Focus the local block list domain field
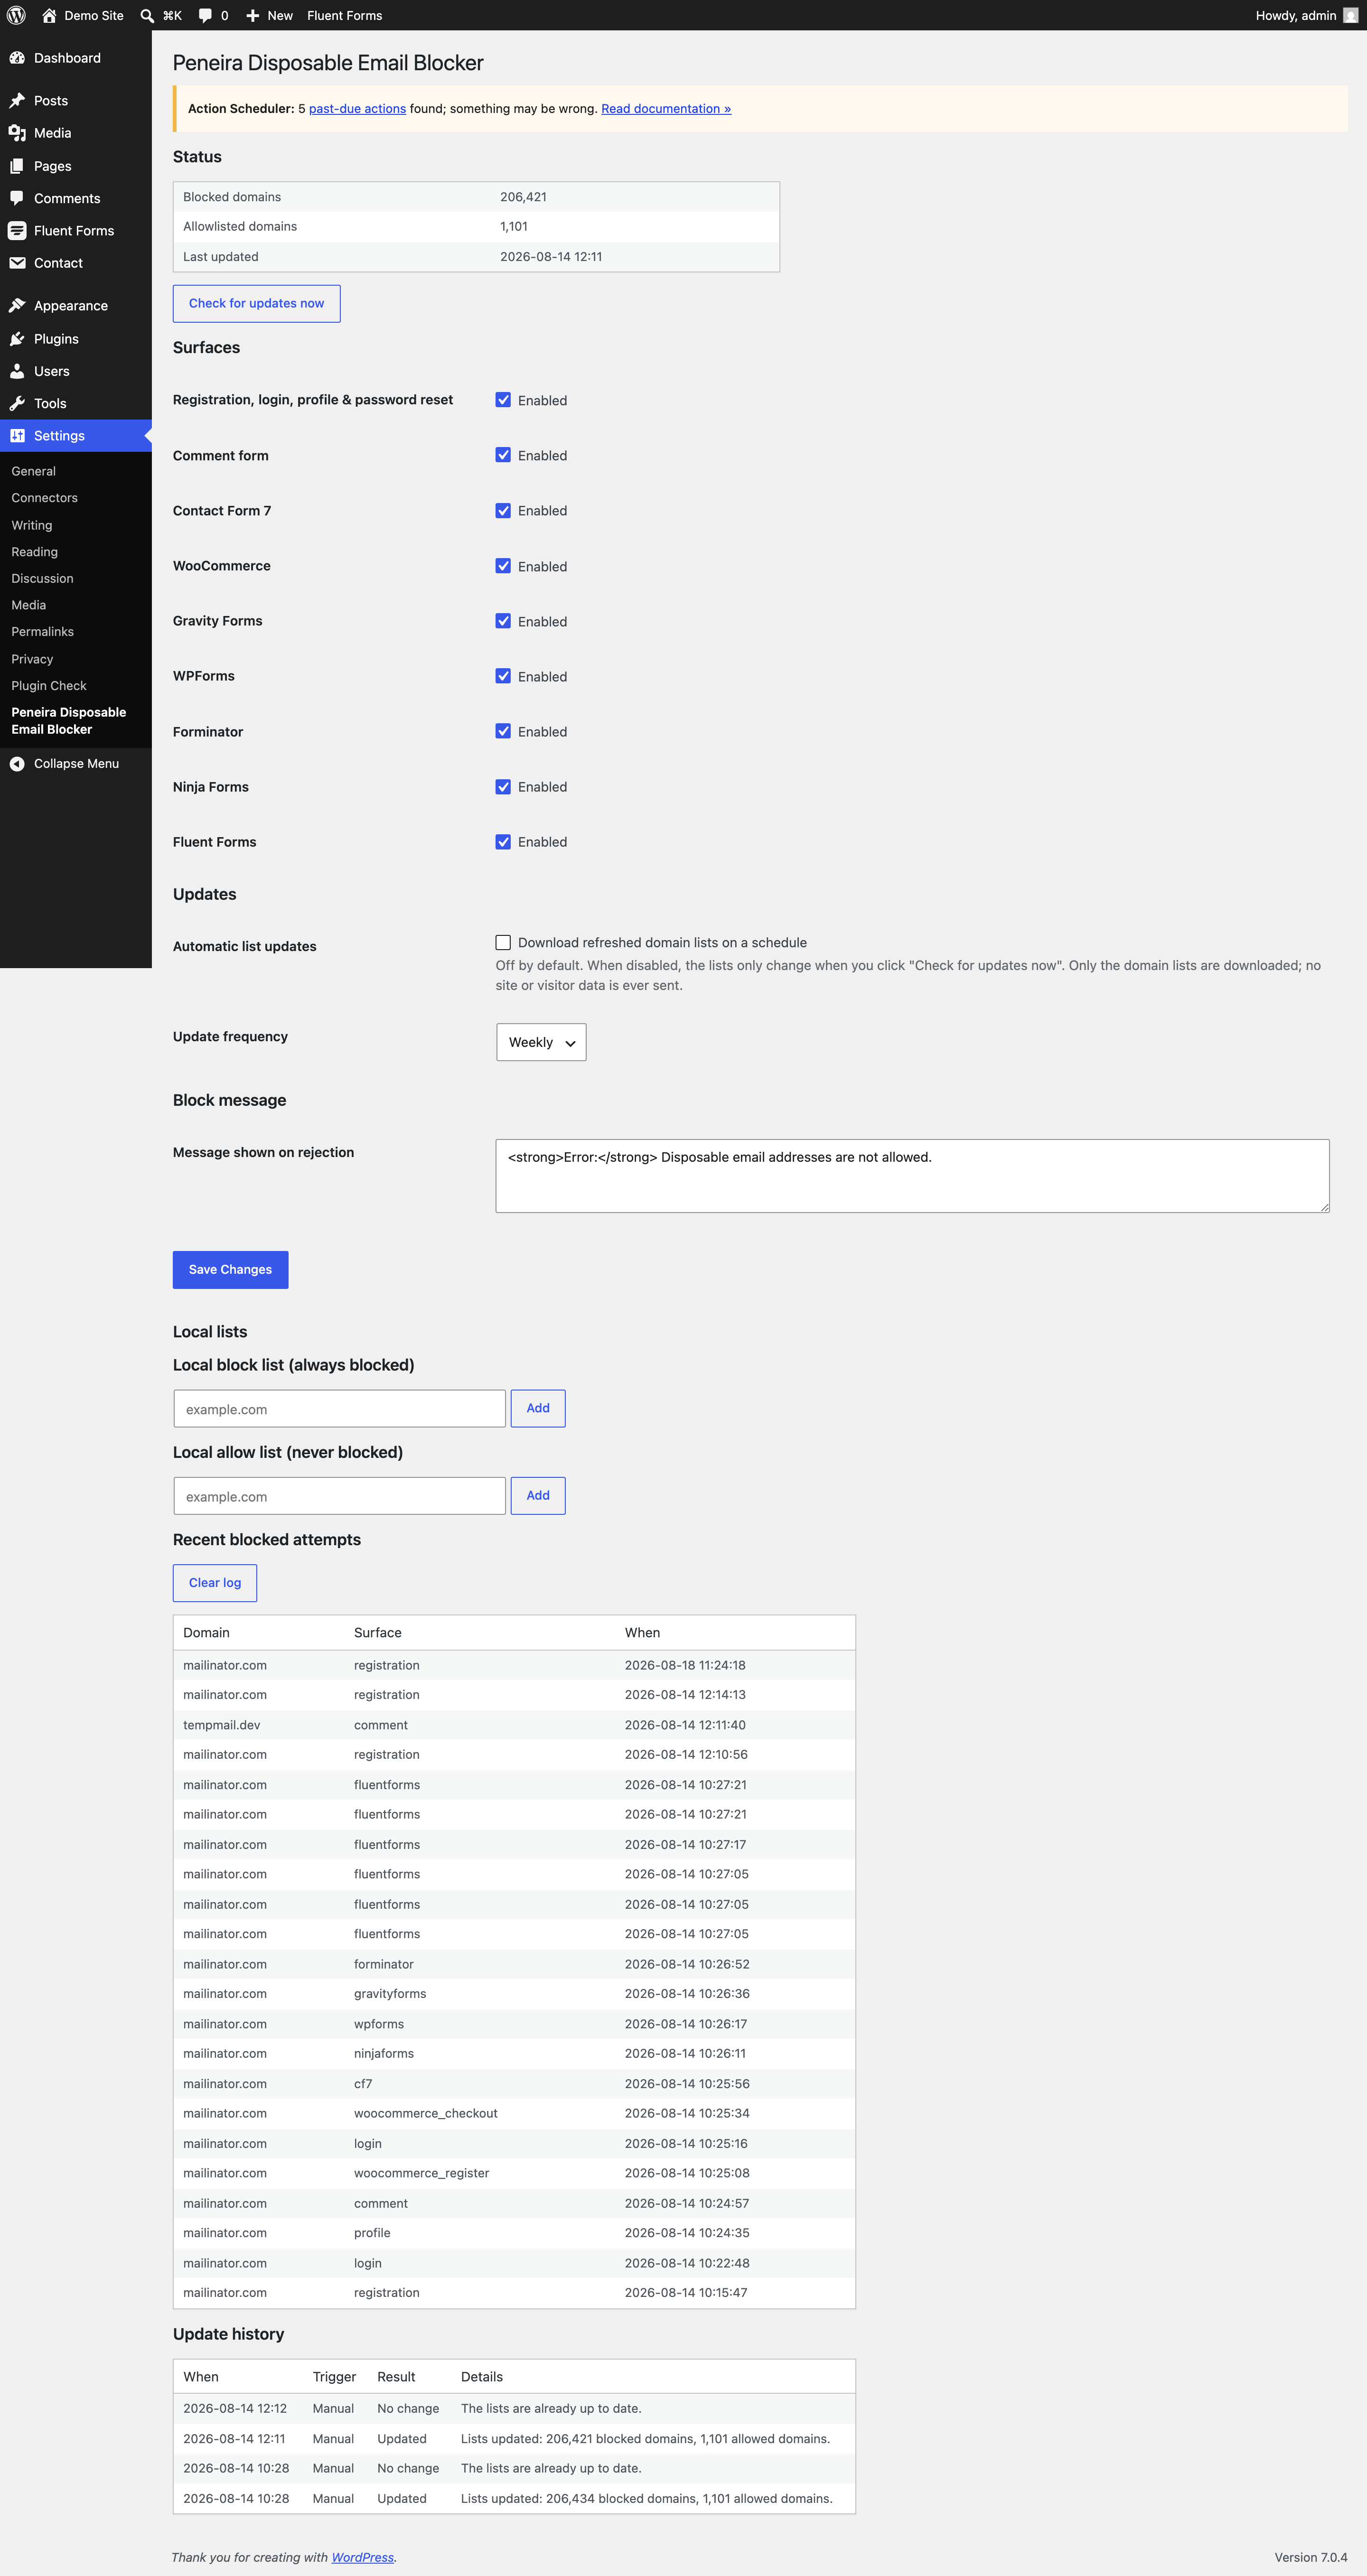Screen dimensions: 1367x2576 [x=339, y=1409]
